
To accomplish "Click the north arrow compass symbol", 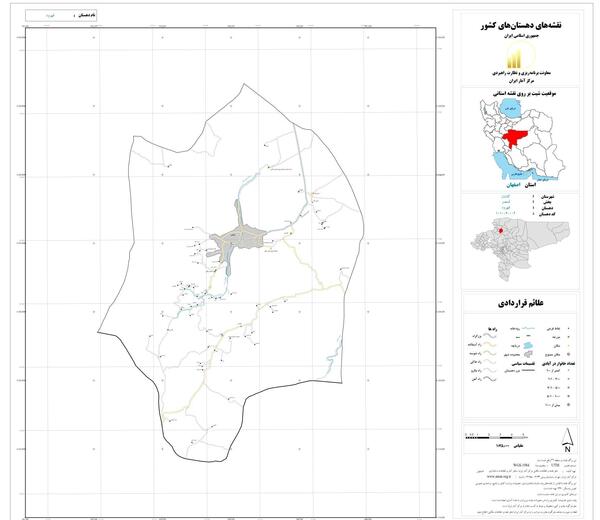I will click(x=568, y=441).
